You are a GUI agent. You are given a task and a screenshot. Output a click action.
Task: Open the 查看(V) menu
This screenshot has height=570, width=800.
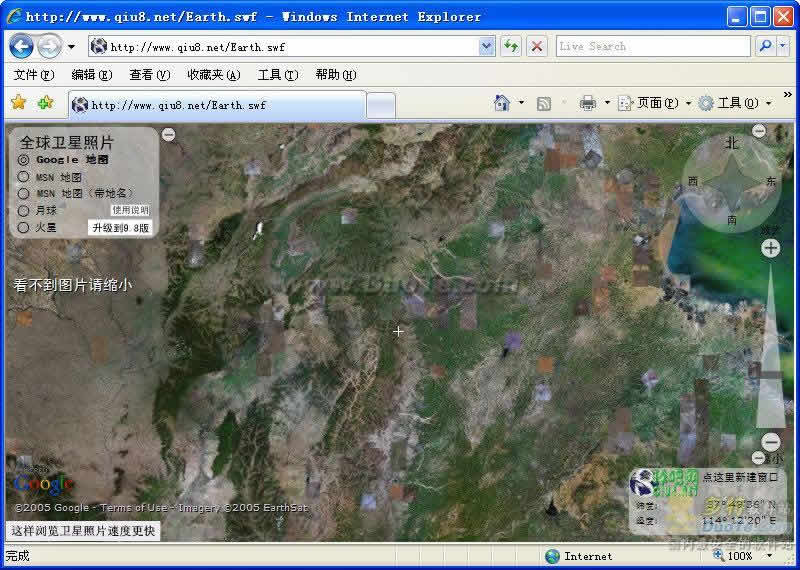149,75
